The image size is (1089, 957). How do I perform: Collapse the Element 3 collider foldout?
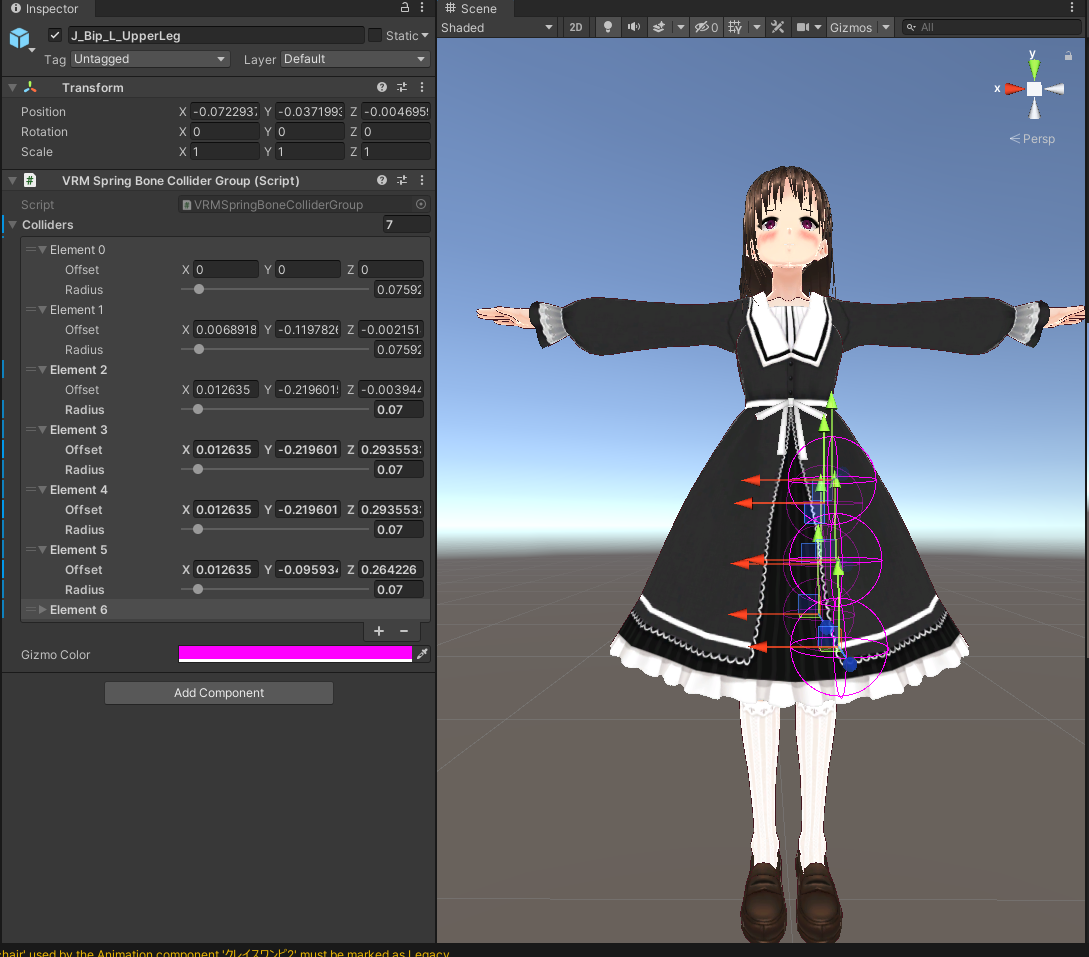(41, 429)
